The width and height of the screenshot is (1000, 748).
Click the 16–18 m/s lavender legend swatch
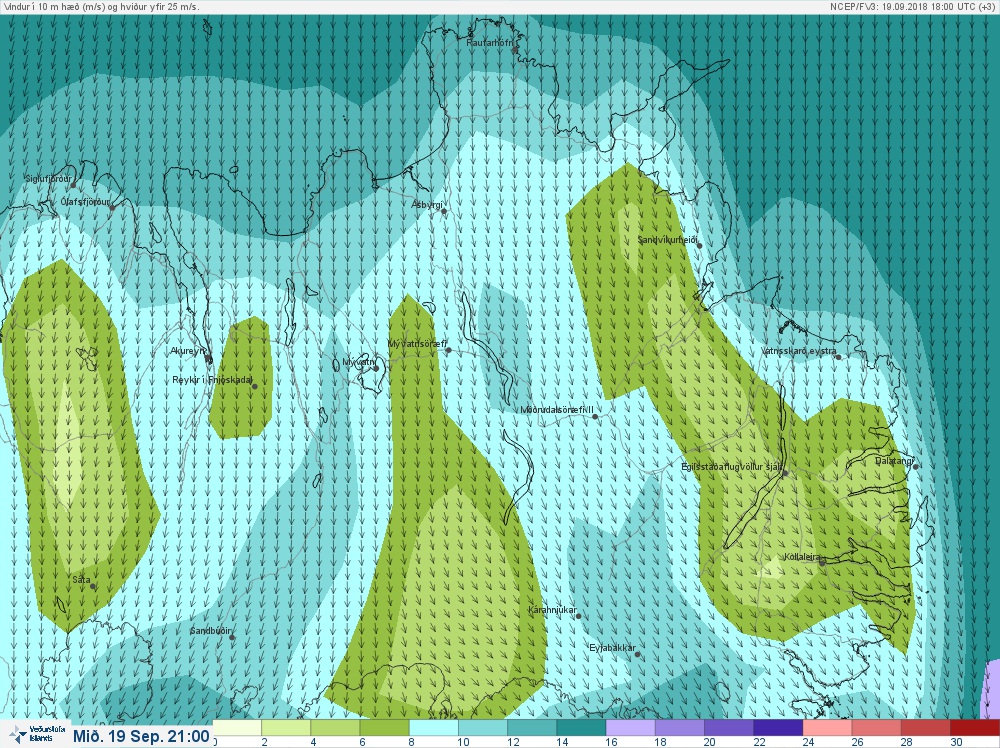(x=630, y=728)
